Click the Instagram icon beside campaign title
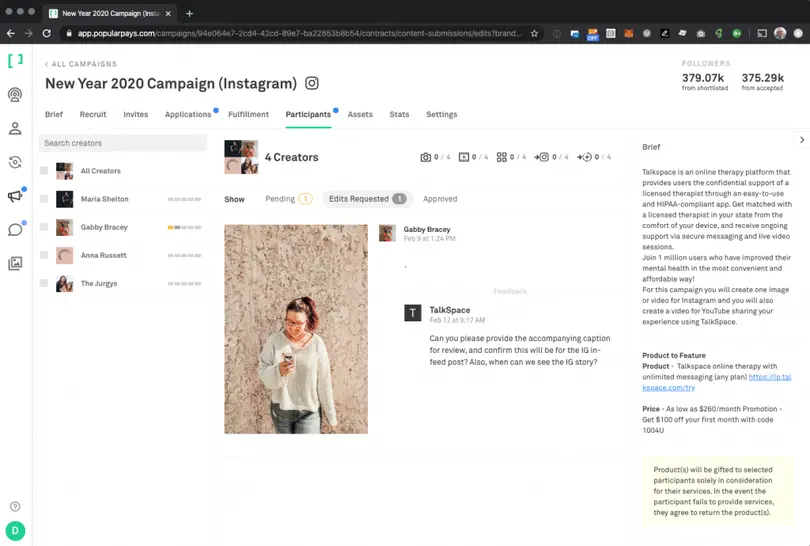Image resolution: width=810 pixels, height=546 pixels. tap(312, 84)
